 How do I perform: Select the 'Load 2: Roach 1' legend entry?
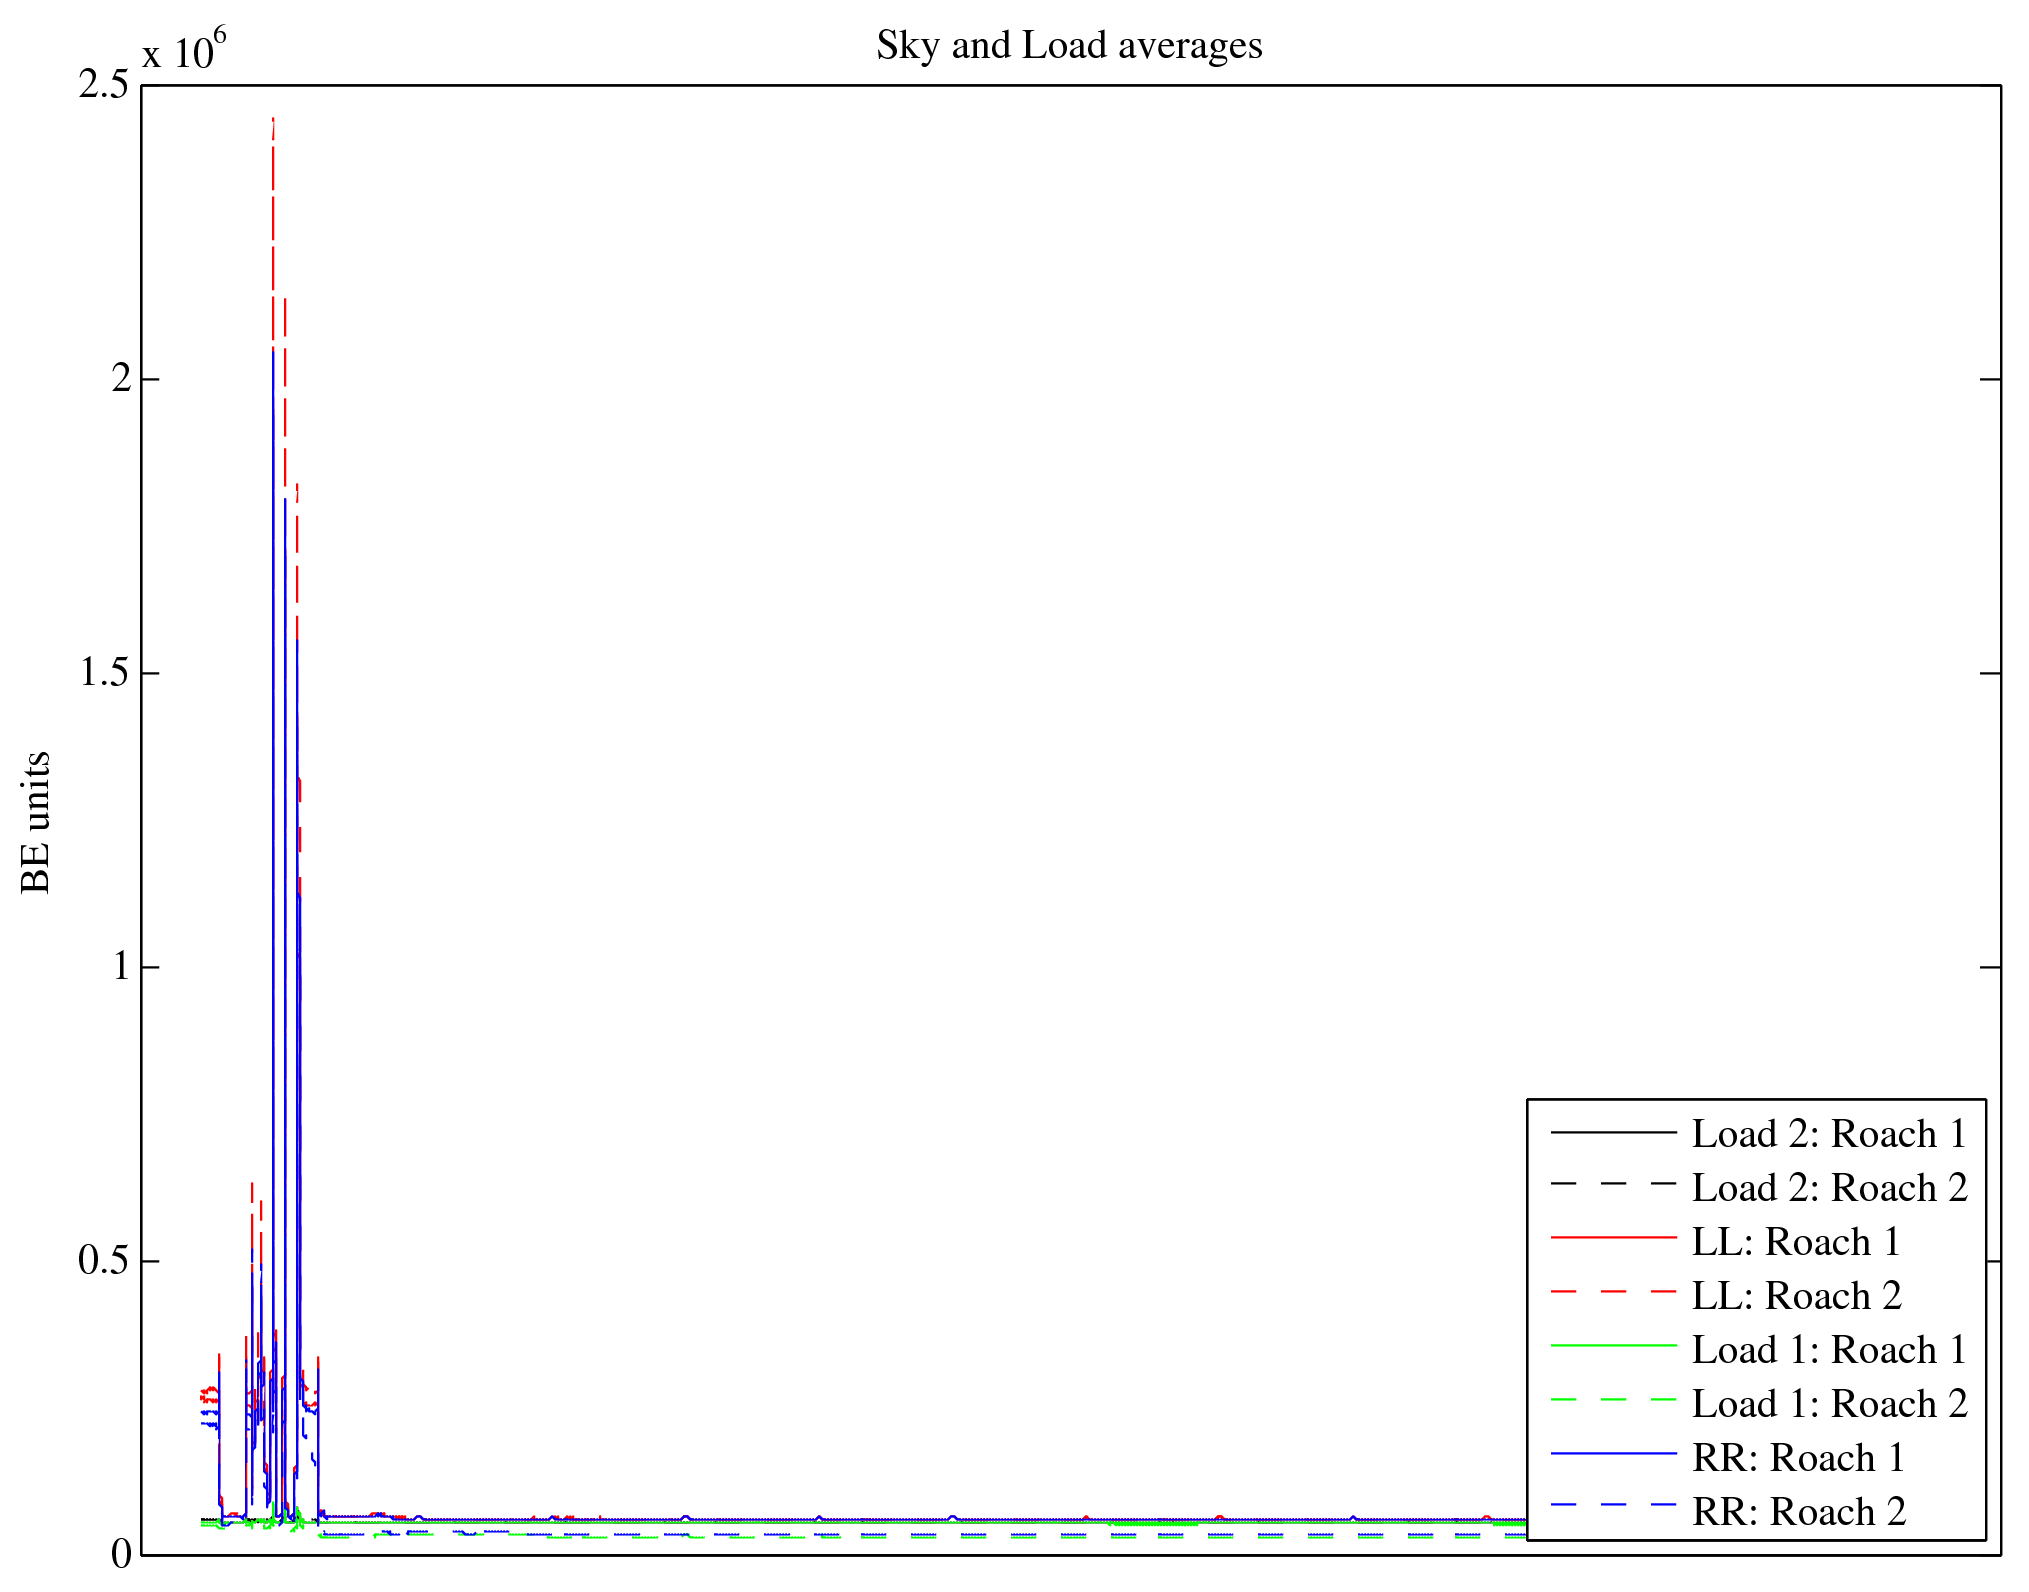(1828, 1134)
